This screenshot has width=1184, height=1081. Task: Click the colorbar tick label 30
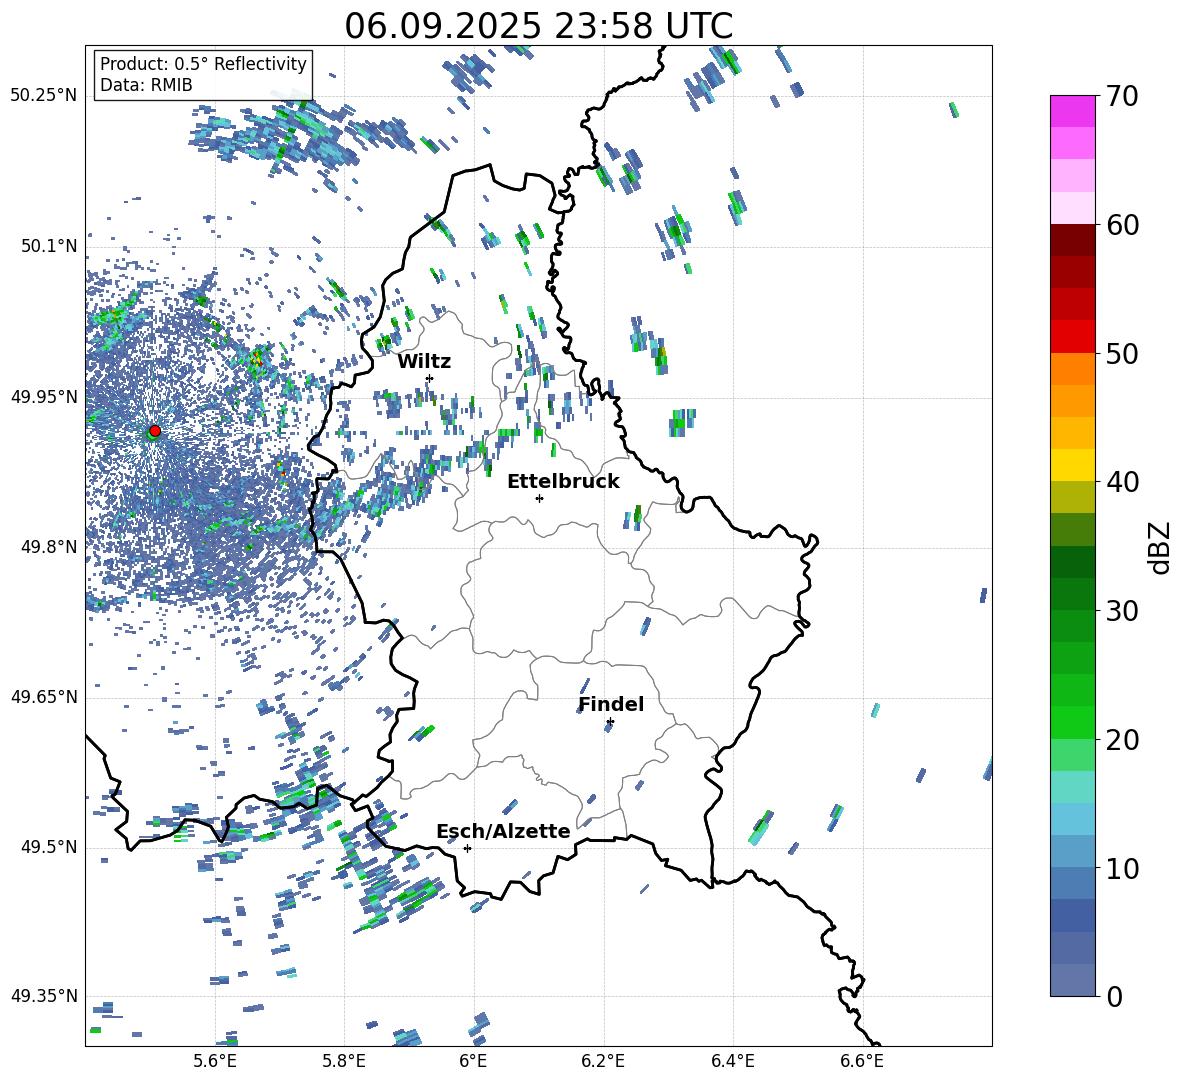click(x=1123, y=611)
